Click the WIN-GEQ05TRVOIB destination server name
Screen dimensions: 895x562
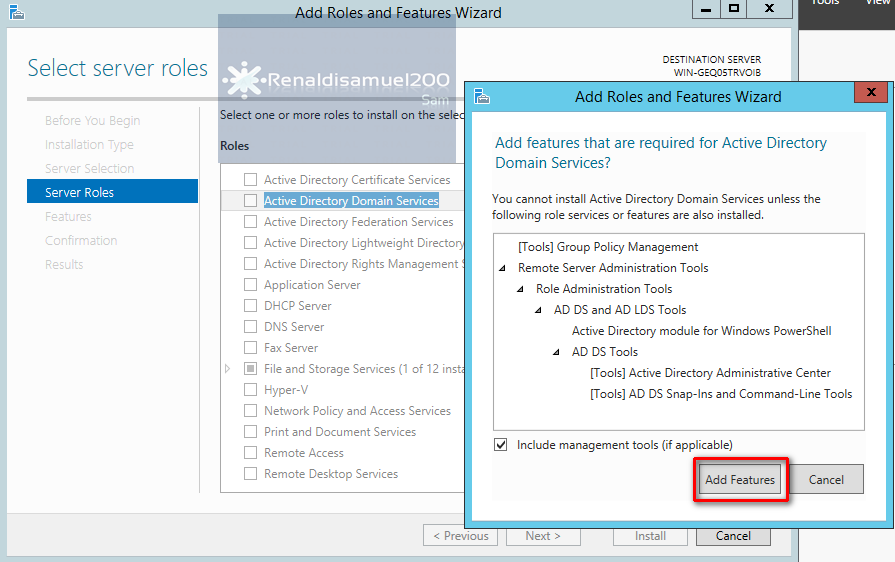717,72
